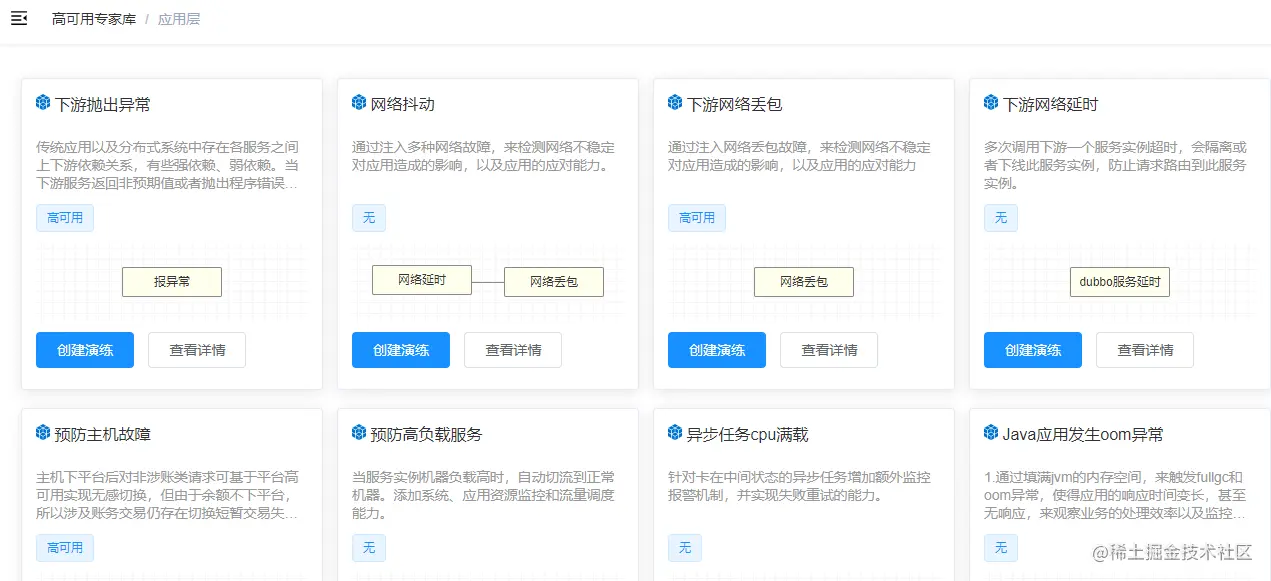This screenshot has height=581, width=1271.
Task: Click the 无 tag on 网络抖动 card
Action: (x=369, y=218)
